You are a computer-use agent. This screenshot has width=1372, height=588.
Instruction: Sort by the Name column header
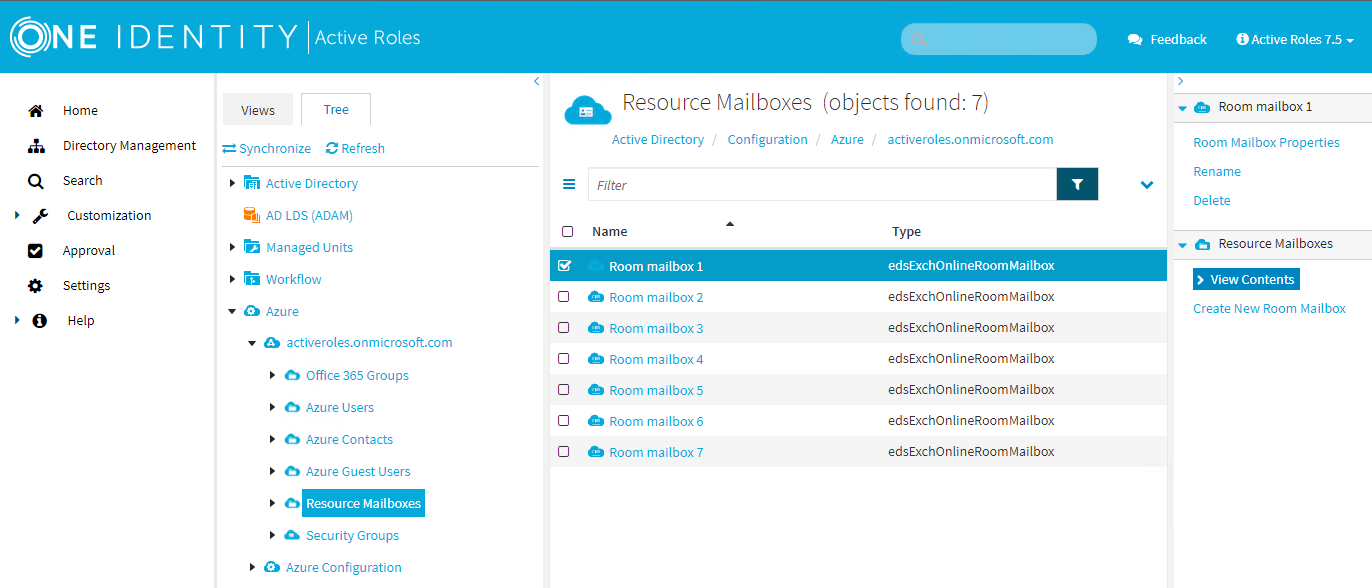(610, 231)
